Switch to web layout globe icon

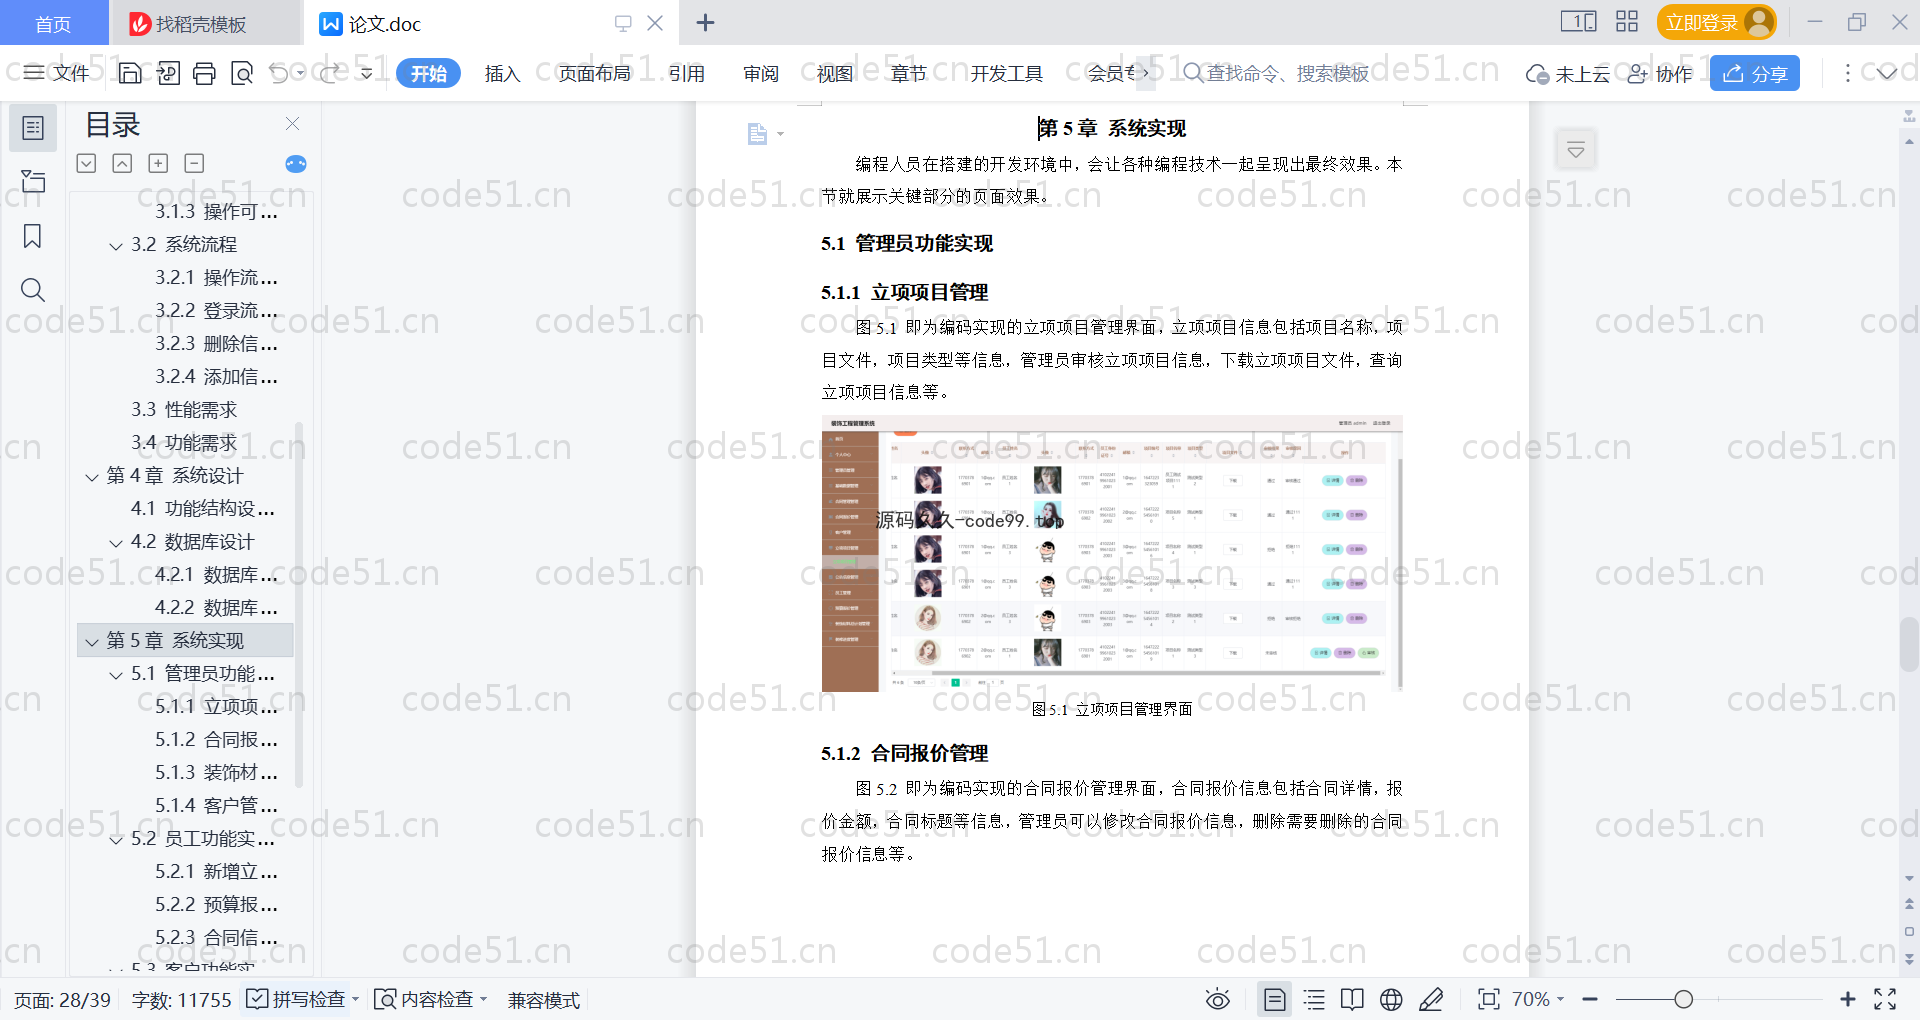click(1391, 999)
